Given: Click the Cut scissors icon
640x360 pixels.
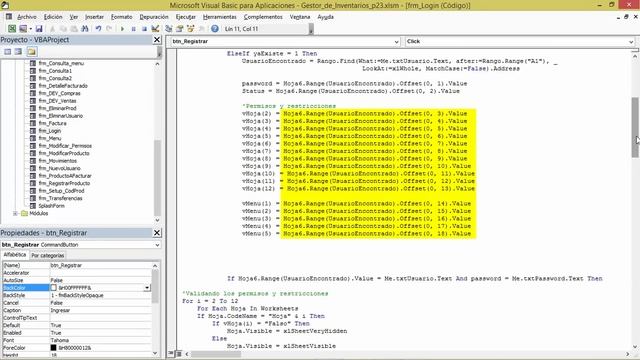Looking at the screenshot, I should click(52, 29).
